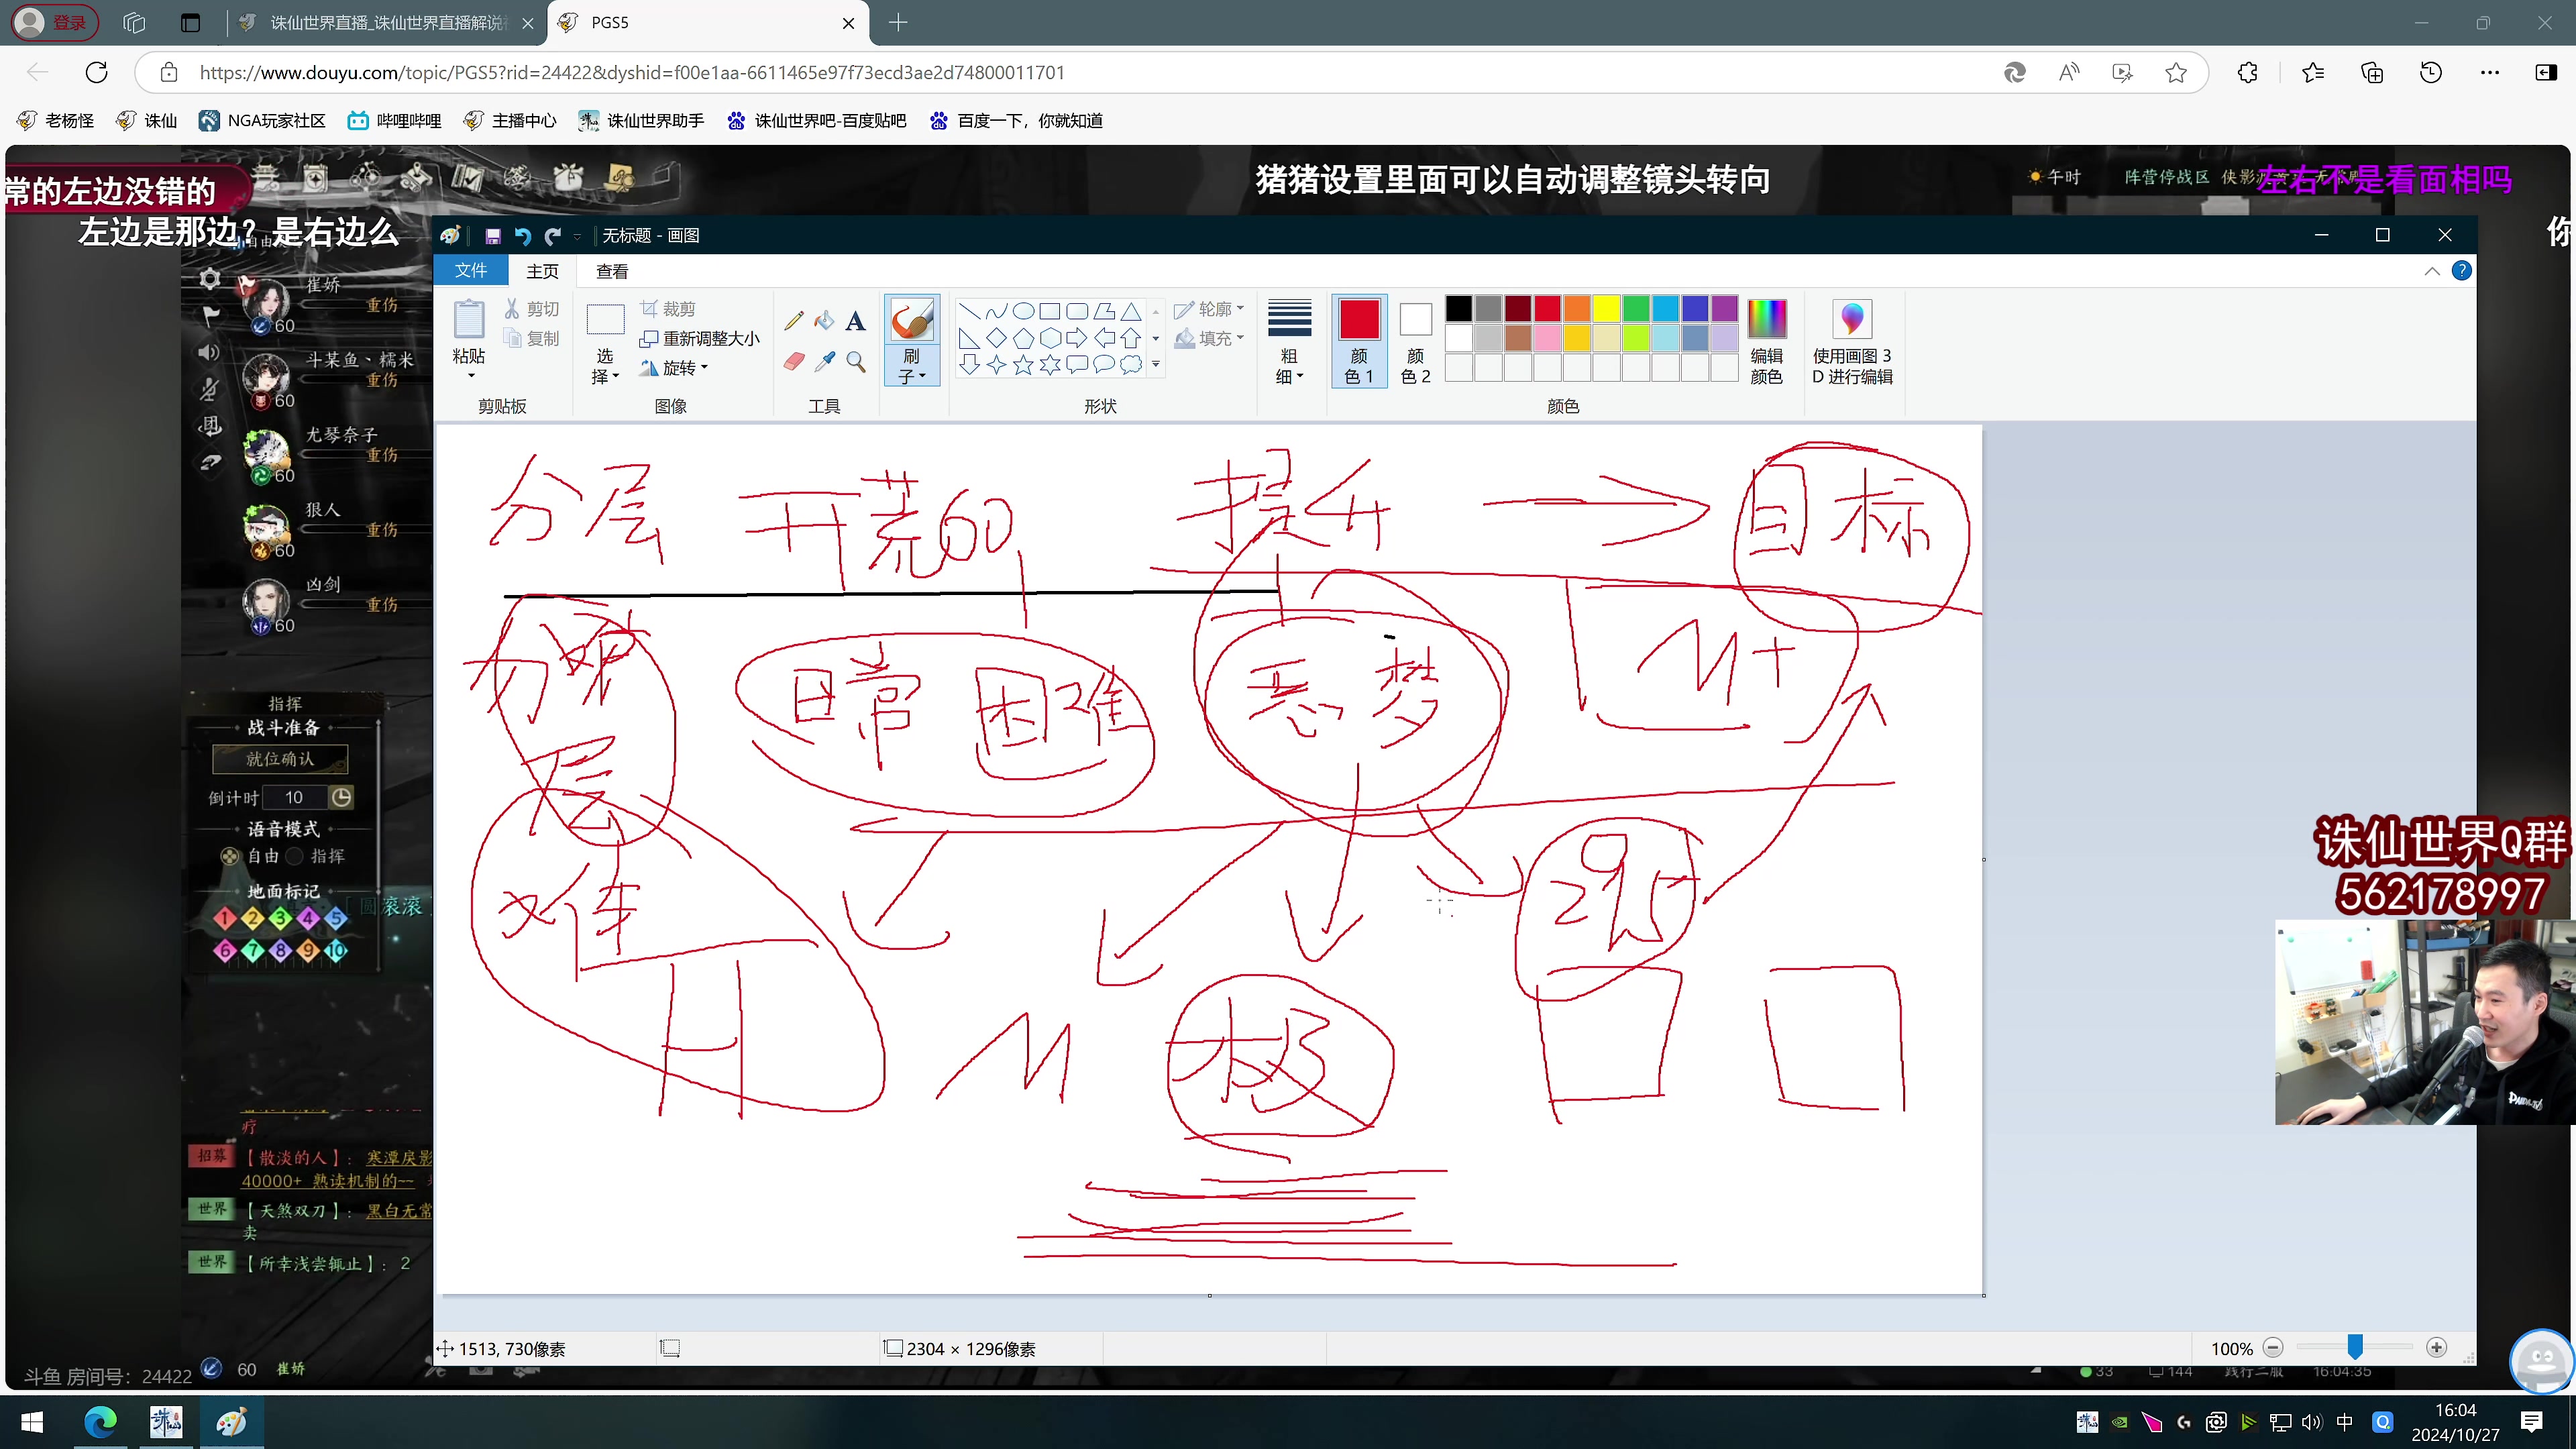2576x1449 pixels.
Task: Click the countdown value field showing 10
Action: 294,797
